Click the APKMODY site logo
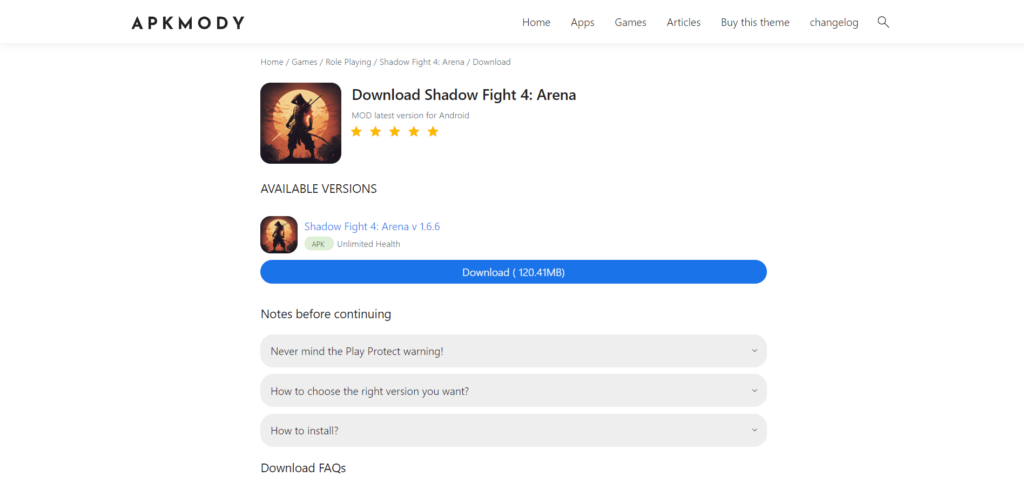The height and width of the screenshot is (483, 1024). pos(188,22)
